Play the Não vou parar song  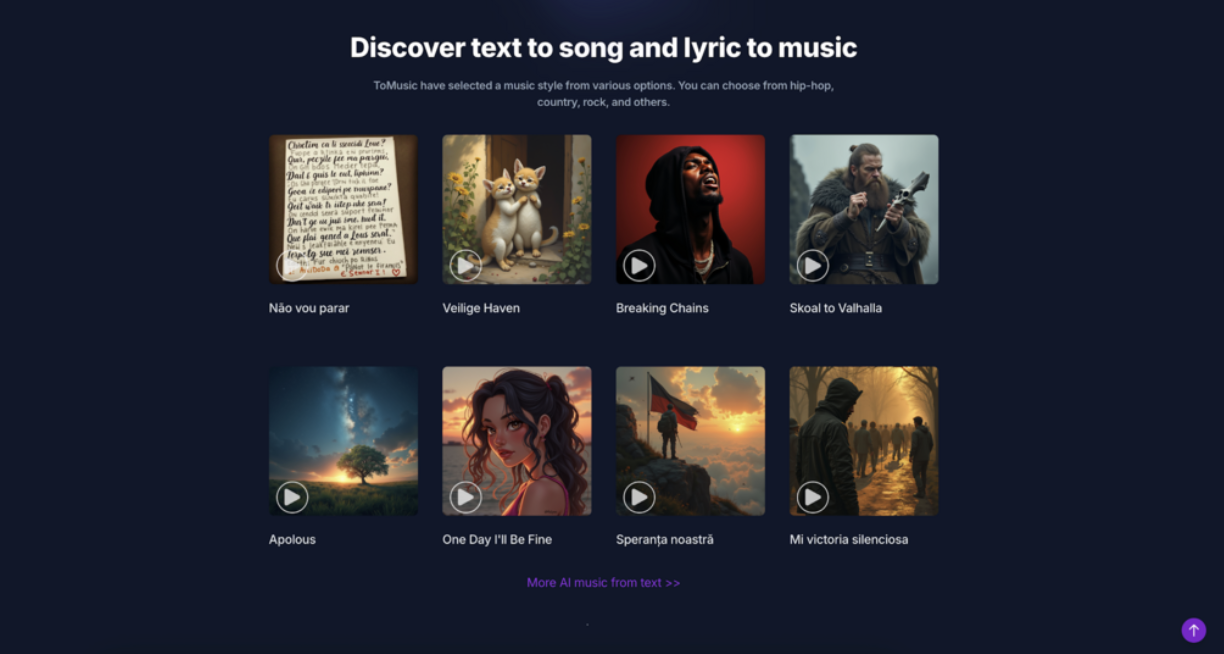click(x=292, y=265)
